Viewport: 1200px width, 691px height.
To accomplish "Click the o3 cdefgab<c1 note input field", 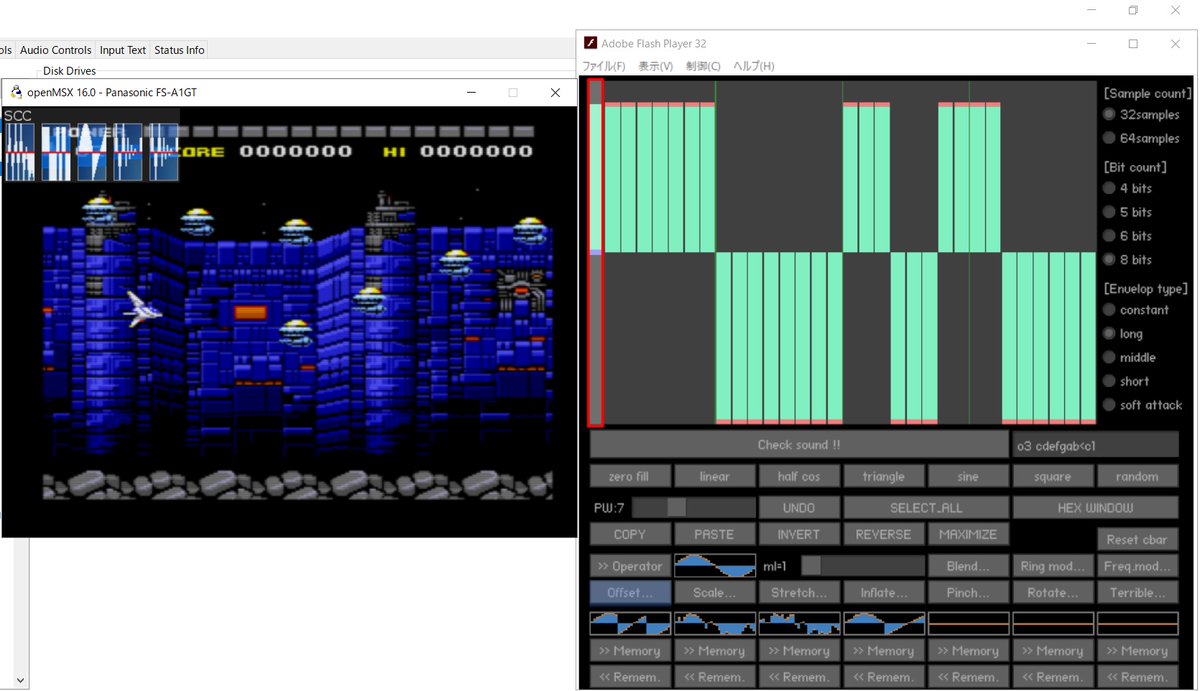I will 1095,444.
